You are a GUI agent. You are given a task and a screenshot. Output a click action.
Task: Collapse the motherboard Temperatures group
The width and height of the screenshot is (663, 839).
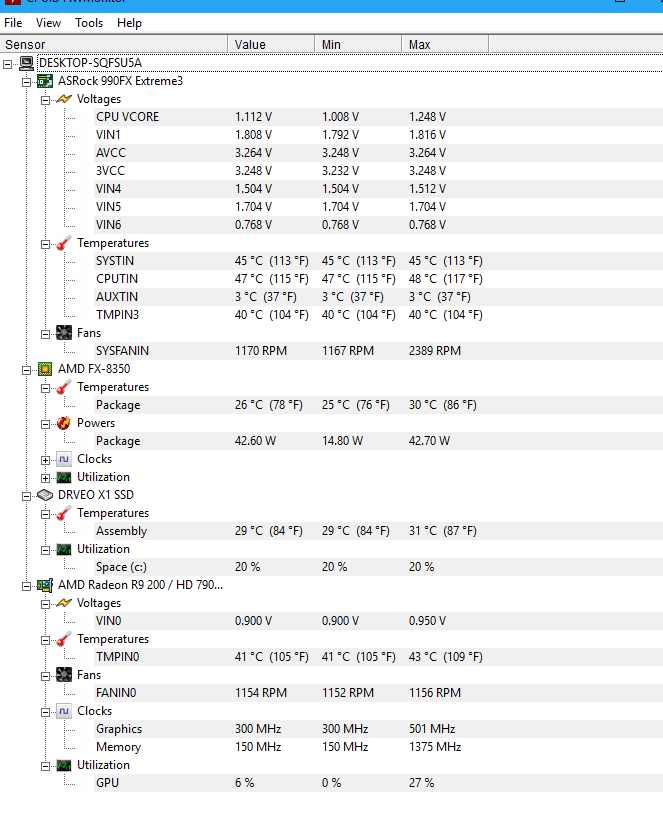tap(45, 245)
